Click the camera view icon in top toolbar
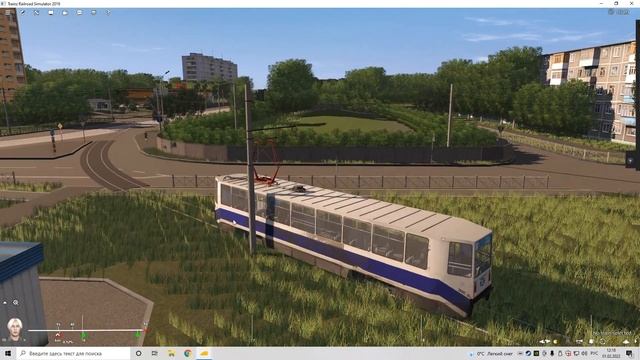Viewport: 640px width, 360px height. (65, 13)
